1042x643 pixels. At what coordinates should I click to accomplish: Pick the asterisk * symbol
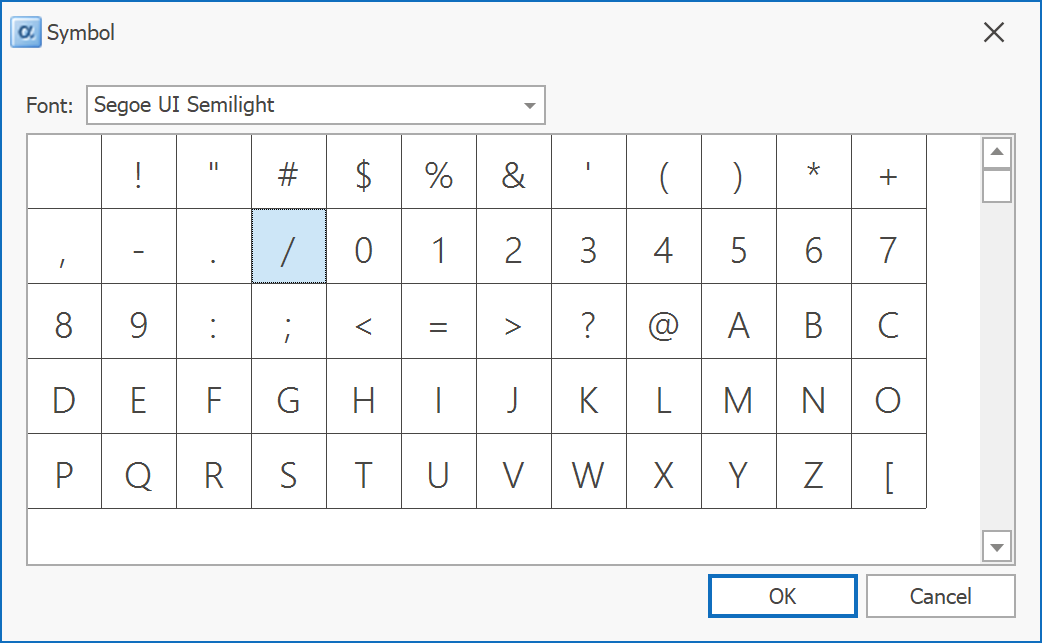tap(814, 172)
